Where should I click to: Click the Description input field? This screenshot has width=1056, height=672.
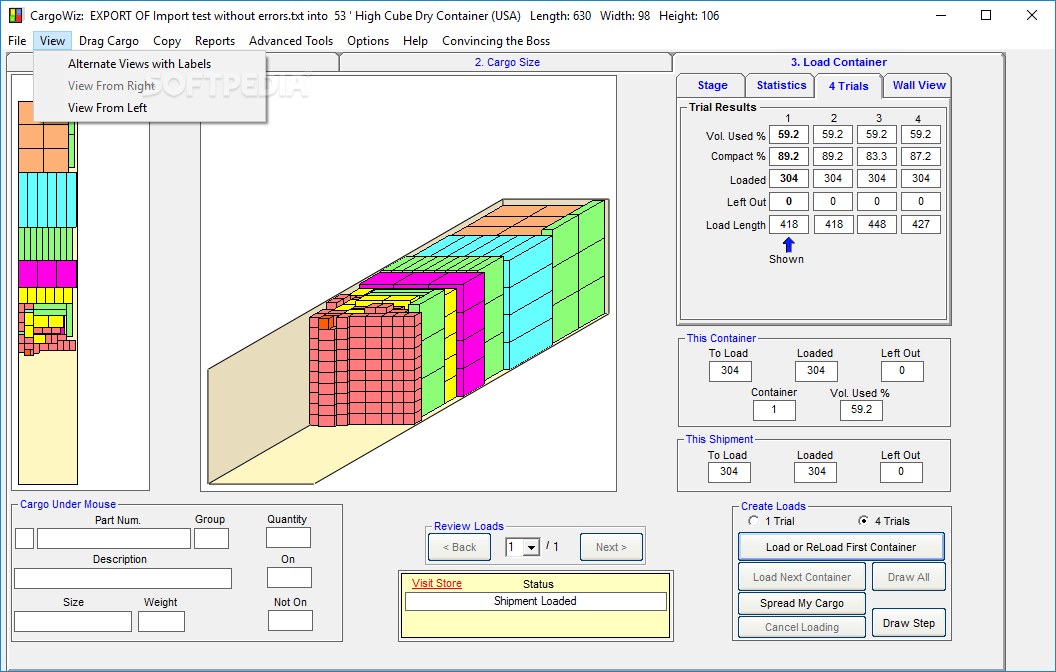[x=123, y=578]
